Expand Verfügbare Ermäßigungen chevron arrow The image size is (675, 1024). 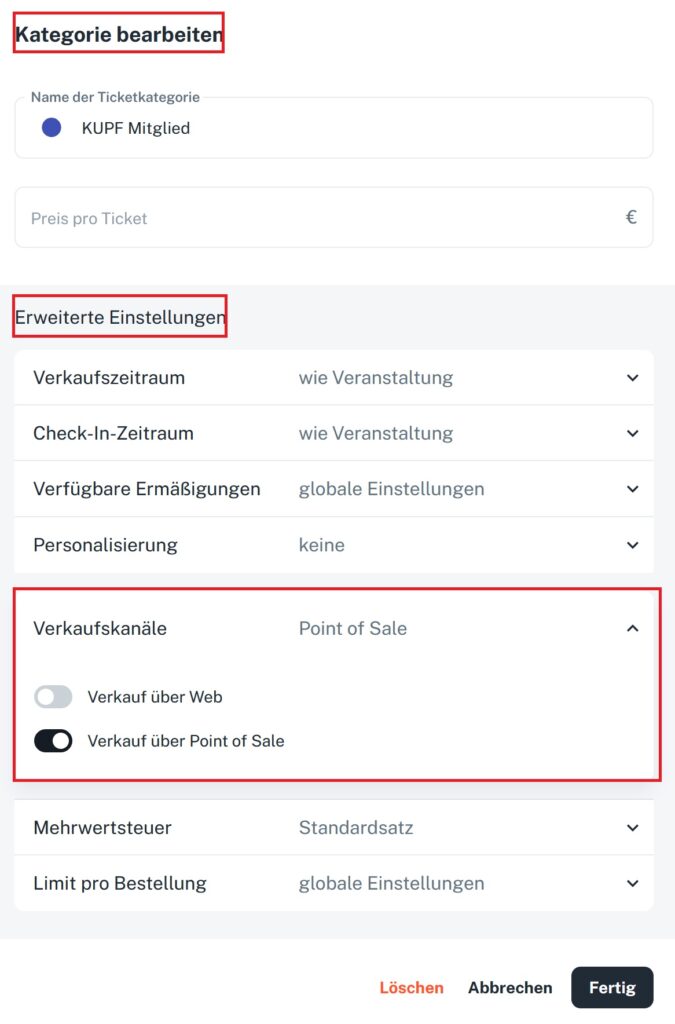point(633,489)
